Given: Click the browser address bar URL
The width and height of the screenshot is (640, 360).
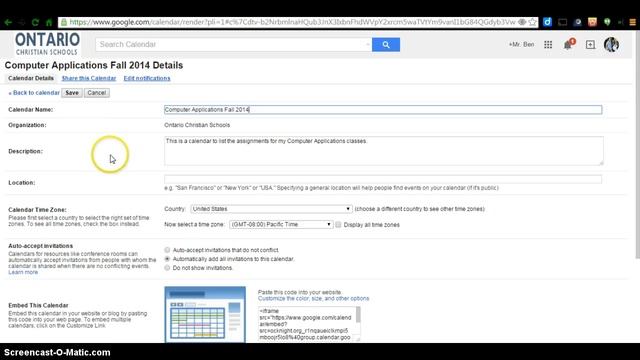Looking at the screenshot, I should click(292, 22).
